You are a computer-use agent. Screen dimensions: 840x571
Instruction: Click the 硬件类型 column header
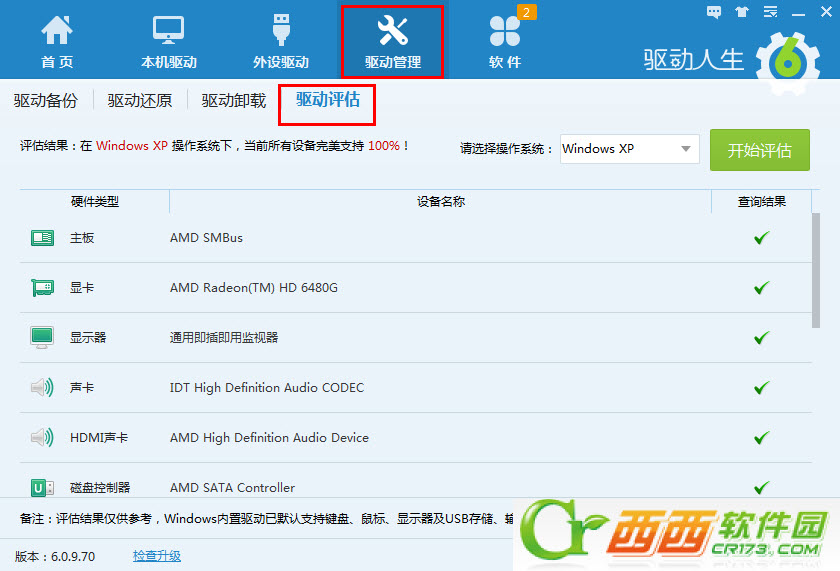tap(95, 202)
